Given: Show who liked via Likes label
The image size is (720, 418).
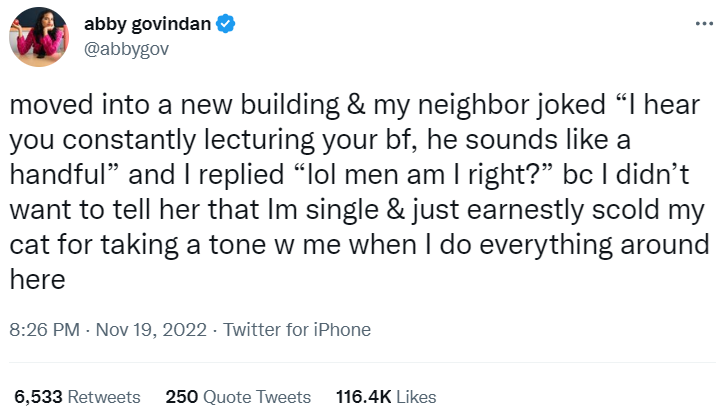Looking at the screenshot, I should [416, 397].
